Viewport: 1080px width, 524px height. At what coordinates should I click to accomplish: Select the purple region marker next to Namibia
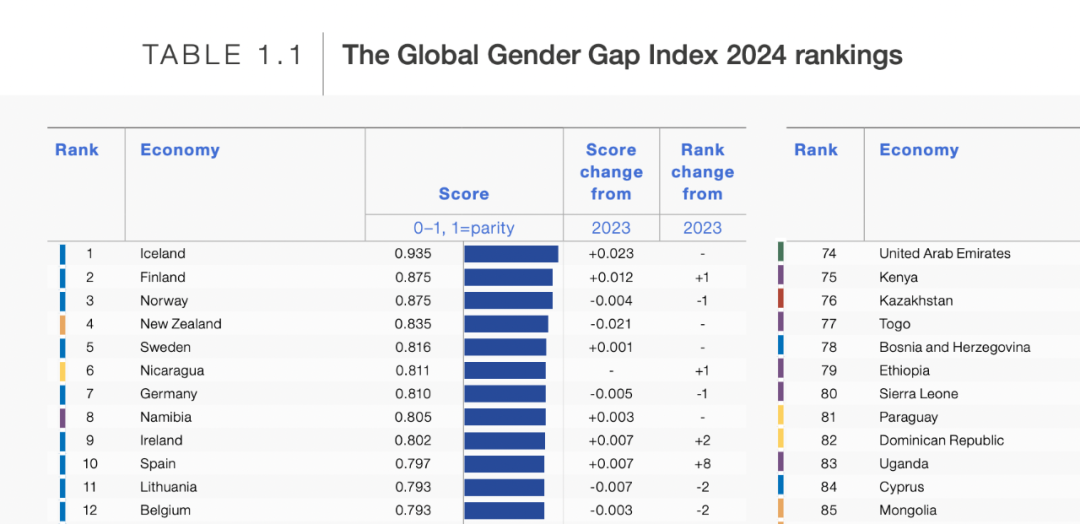click(63, 417)
